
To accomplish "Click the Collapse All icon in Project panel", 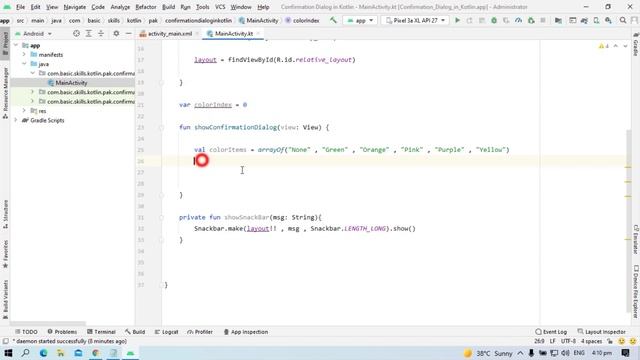I will coord(101,33).
